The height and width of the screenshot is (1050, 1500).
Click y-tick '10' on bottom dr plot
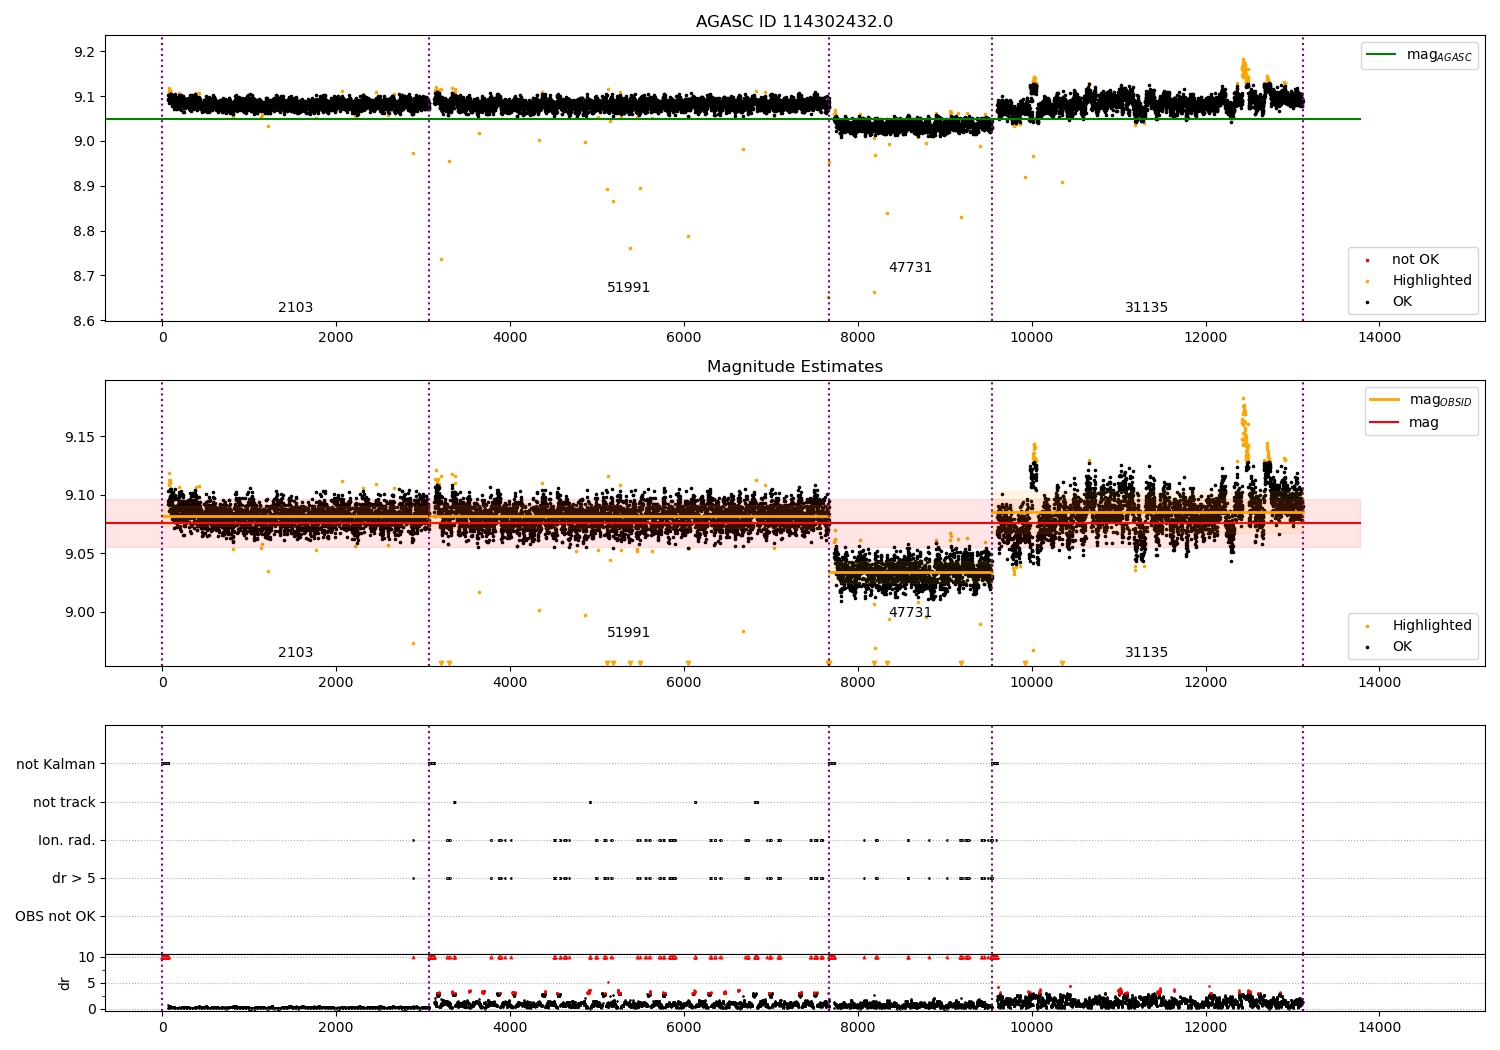pyautogui.click(x=87, y=958)
